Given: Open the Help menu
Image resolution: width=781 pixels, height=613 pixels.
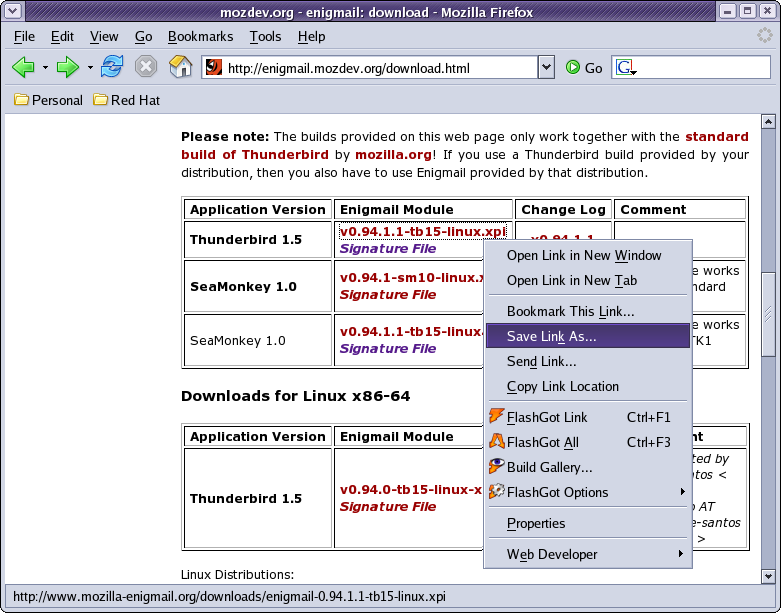Looking at the screenshot, I should (x=311, y=36).
